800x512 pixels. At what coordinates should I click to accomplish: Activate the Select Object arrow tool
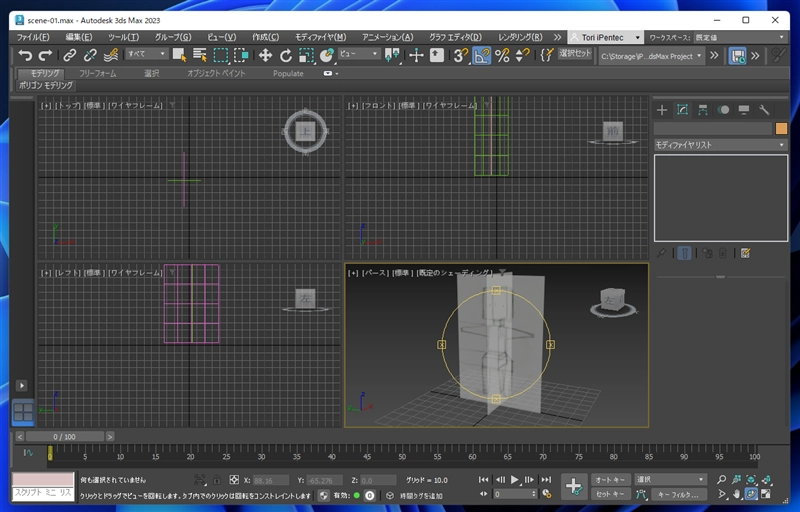(x=179, y=55)
